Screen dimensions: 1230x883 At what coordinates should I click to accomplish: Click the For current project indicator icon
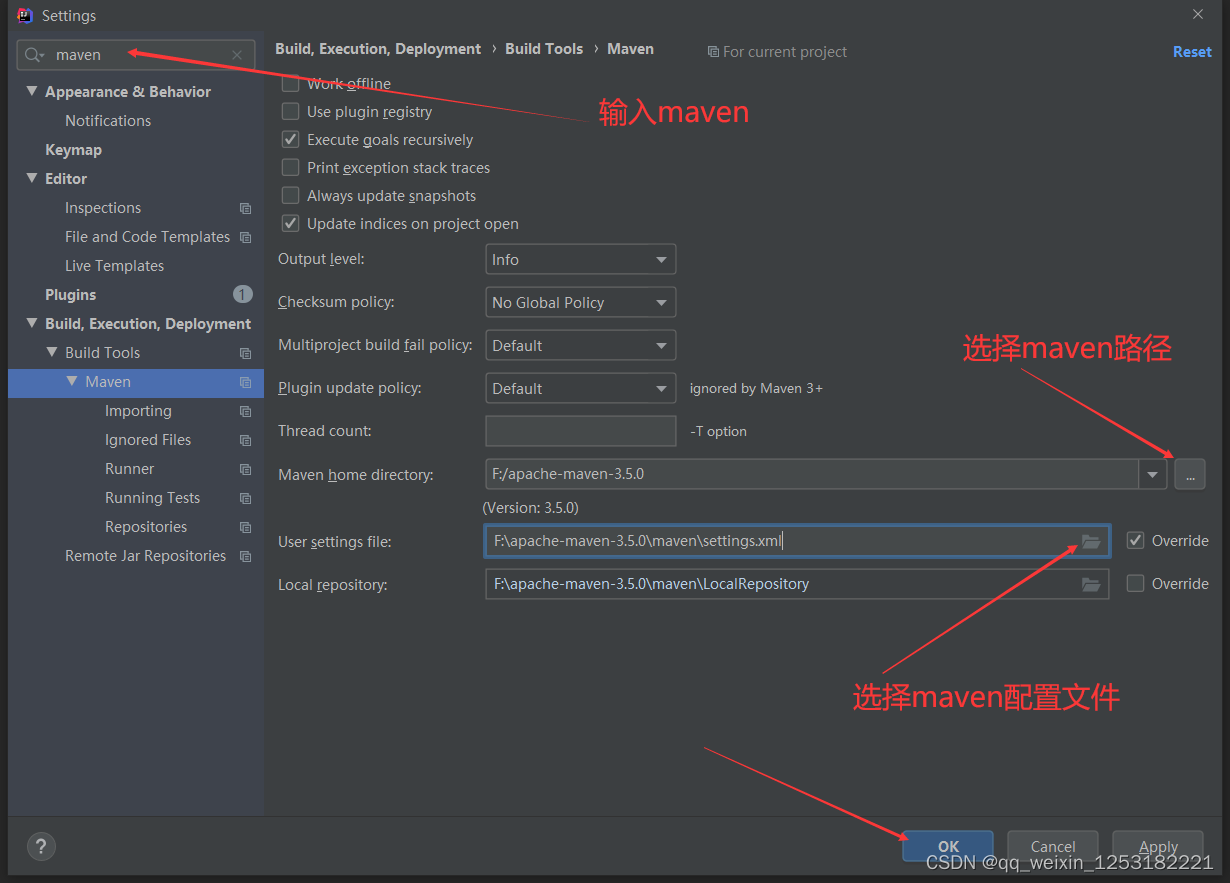click(x=713, y=51)
